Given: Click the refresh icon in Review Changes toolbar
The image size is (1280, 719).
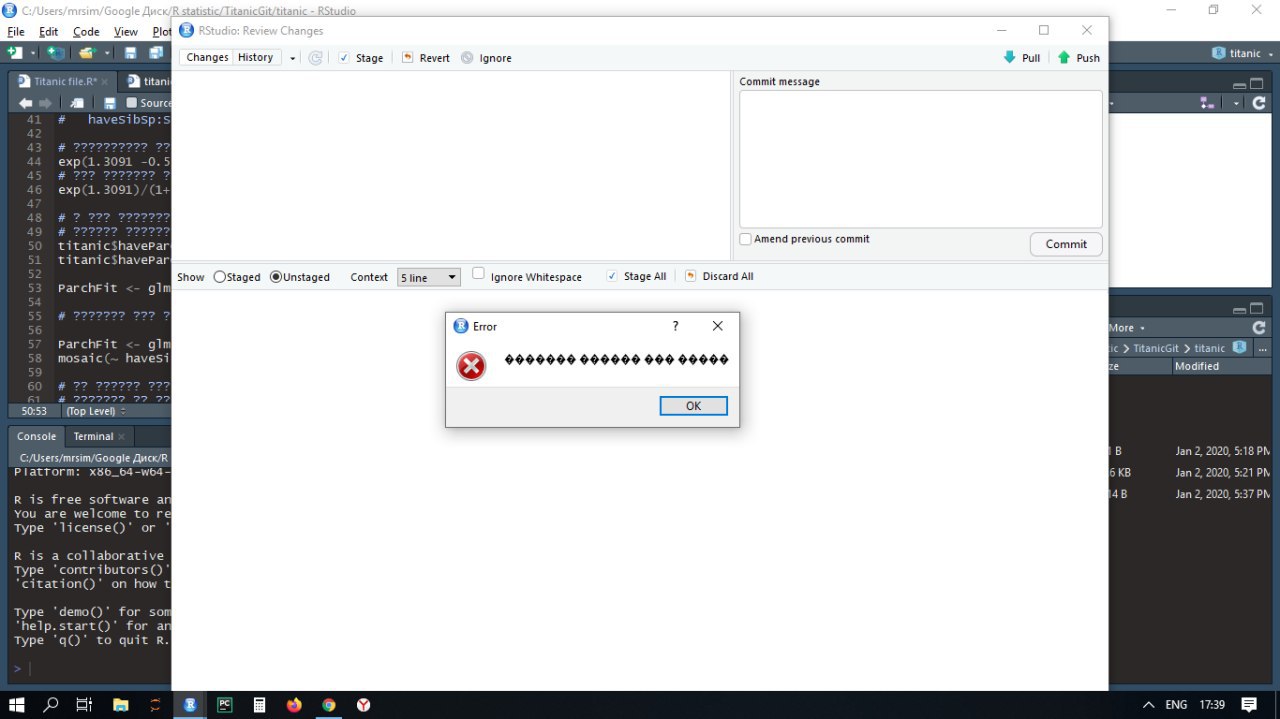Looking at the screenshot, I should pyautogui.click(x=315, y=58).
